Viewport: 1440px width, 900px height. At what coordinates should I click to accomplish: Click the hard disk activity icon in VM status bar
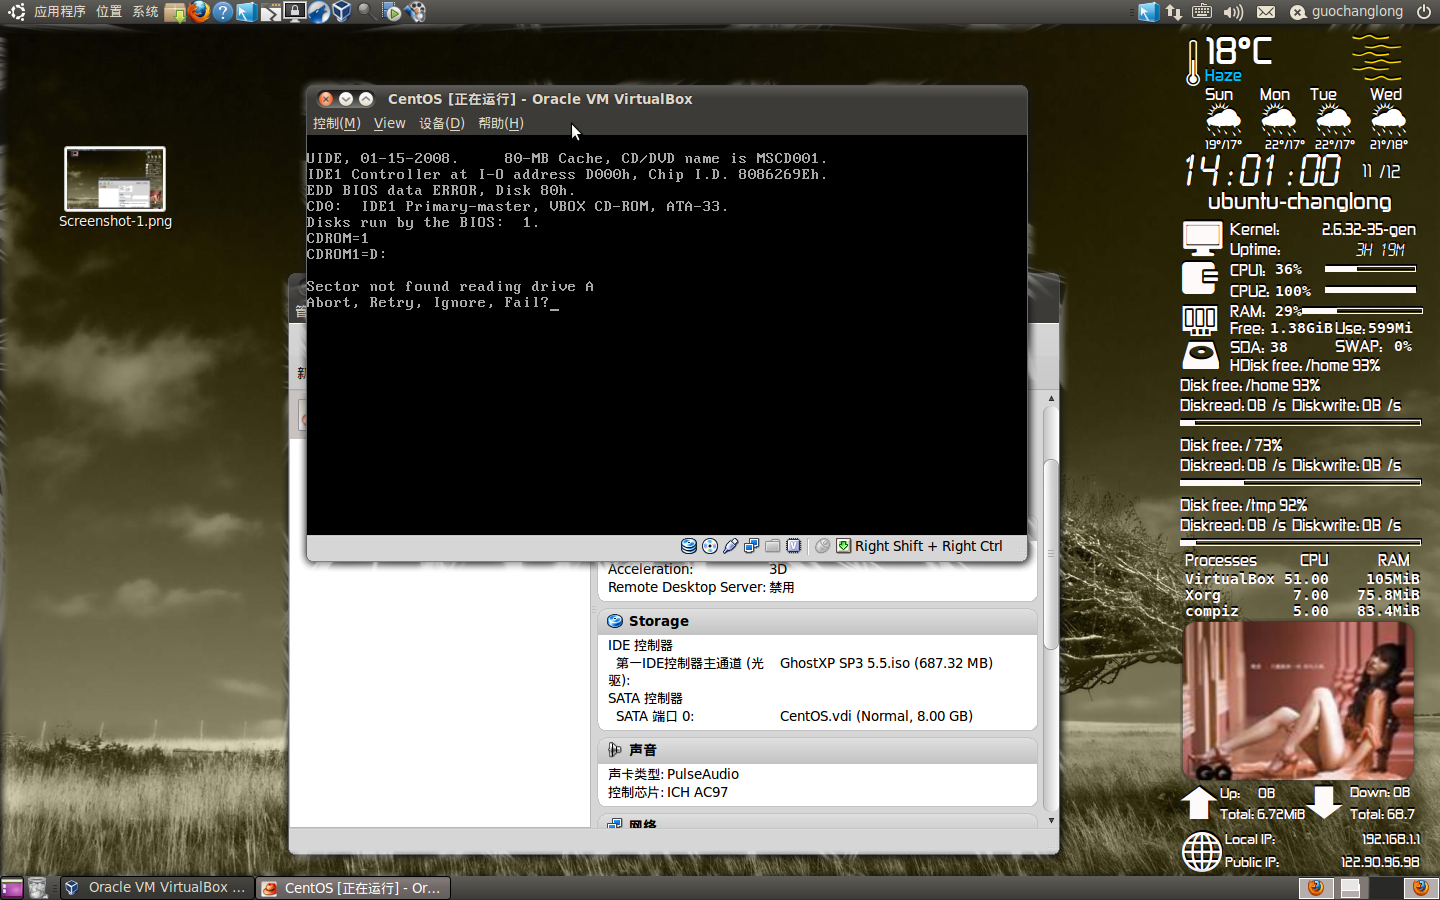click(689, 546)
